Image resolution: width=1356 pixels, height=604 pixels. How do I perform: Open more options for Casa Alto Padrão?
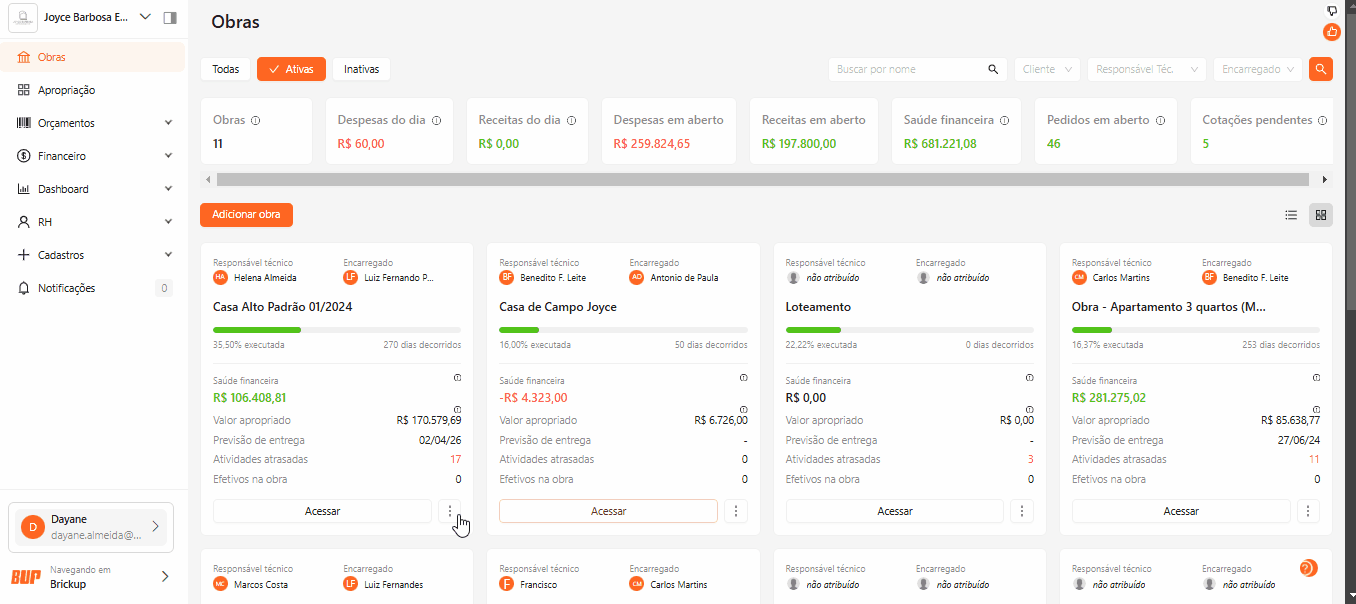(450, 511)
